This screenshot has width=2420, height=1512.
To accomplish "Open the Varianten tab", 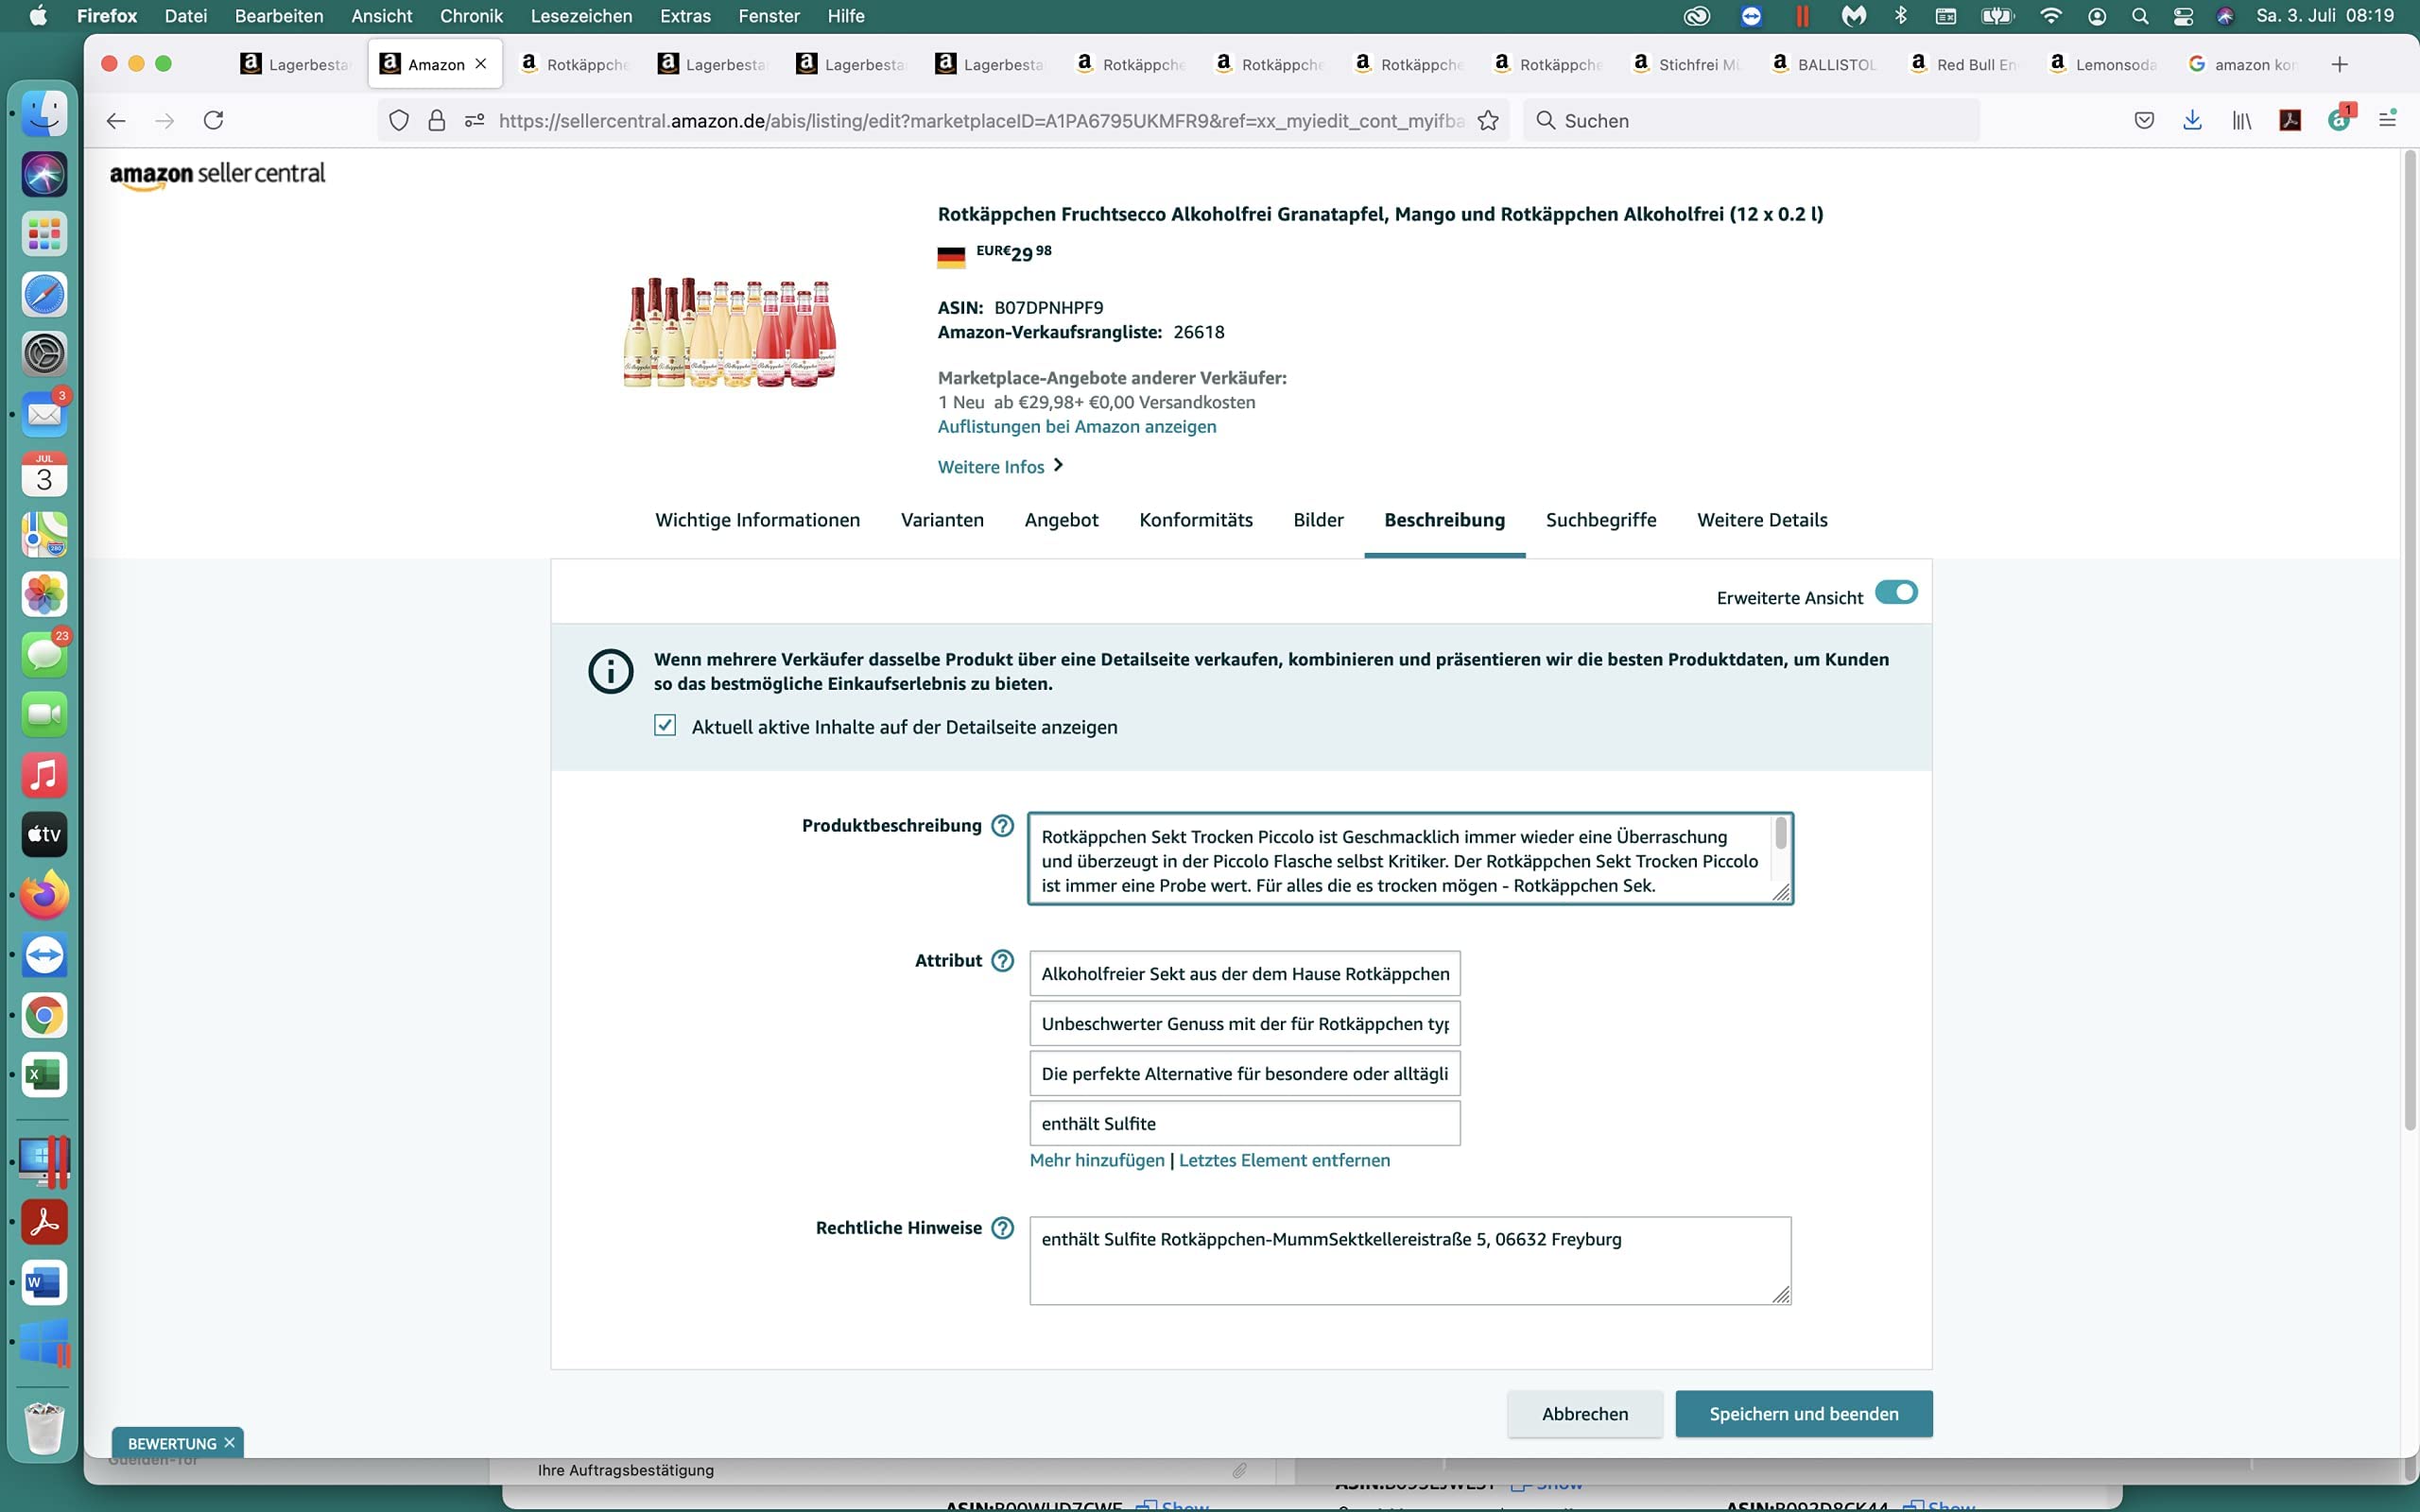I will pyautogui.click(x=942, y=520).
